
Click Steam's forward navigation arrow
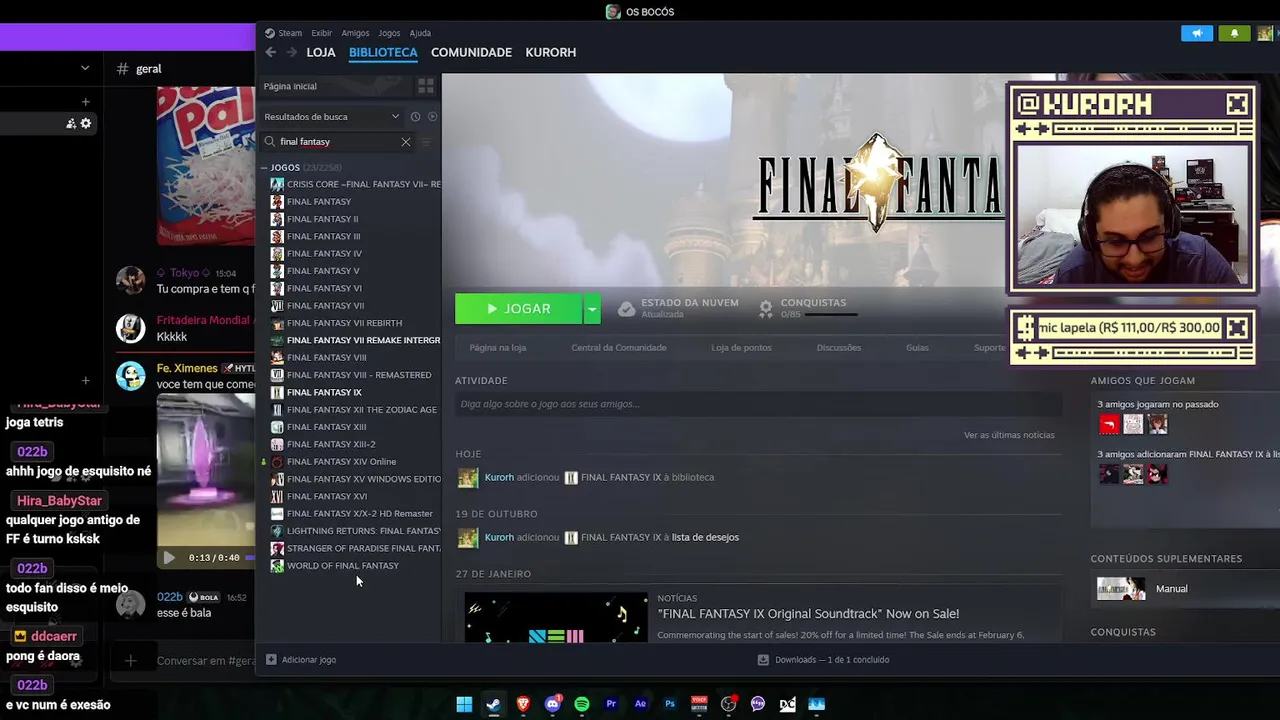[291, 52]
